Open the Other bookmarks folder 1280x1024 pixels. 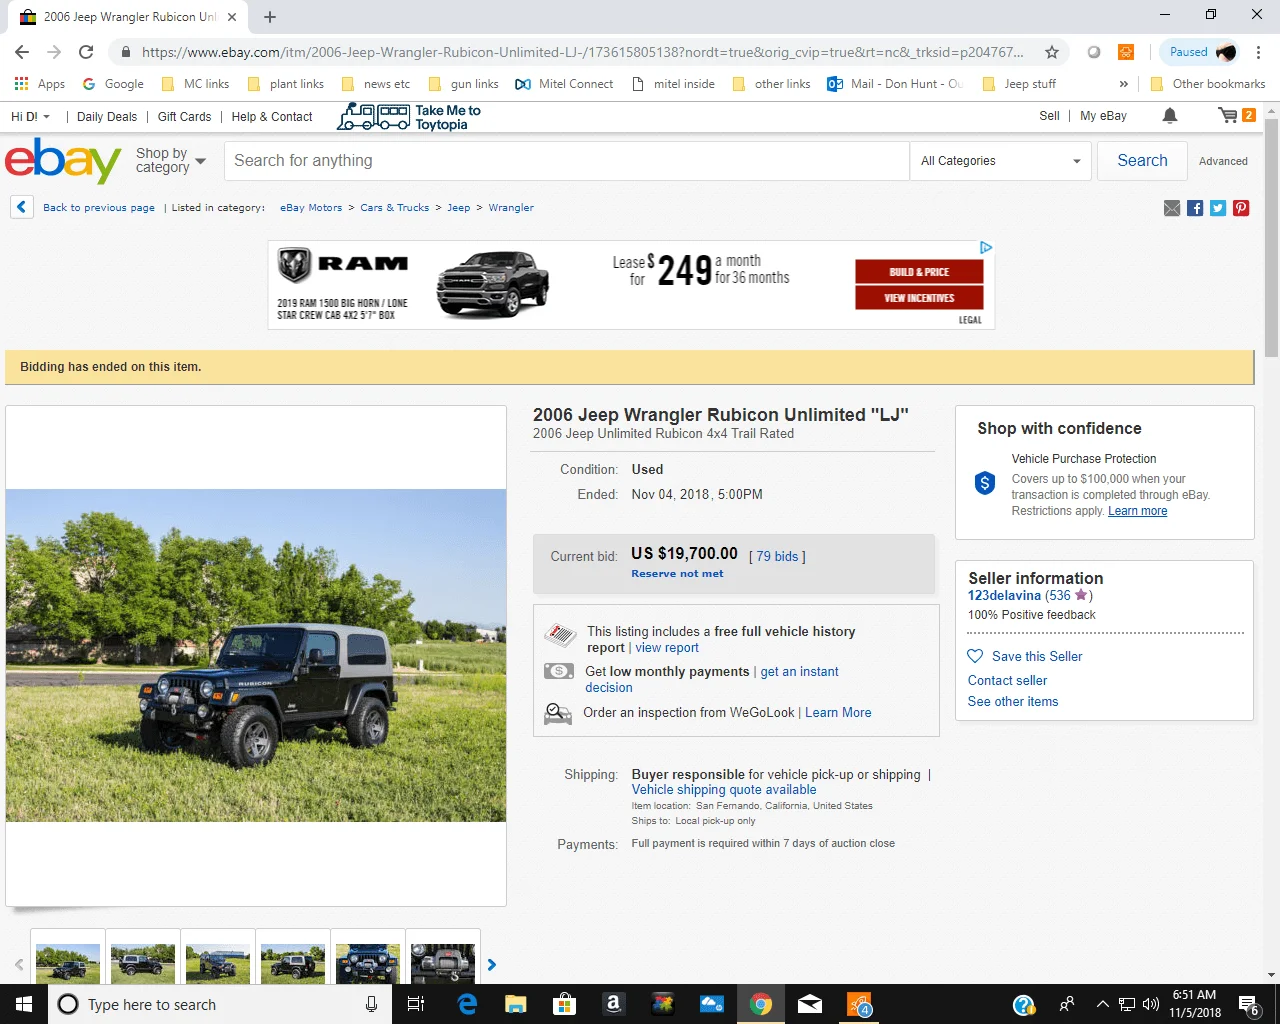point(1208,84)
